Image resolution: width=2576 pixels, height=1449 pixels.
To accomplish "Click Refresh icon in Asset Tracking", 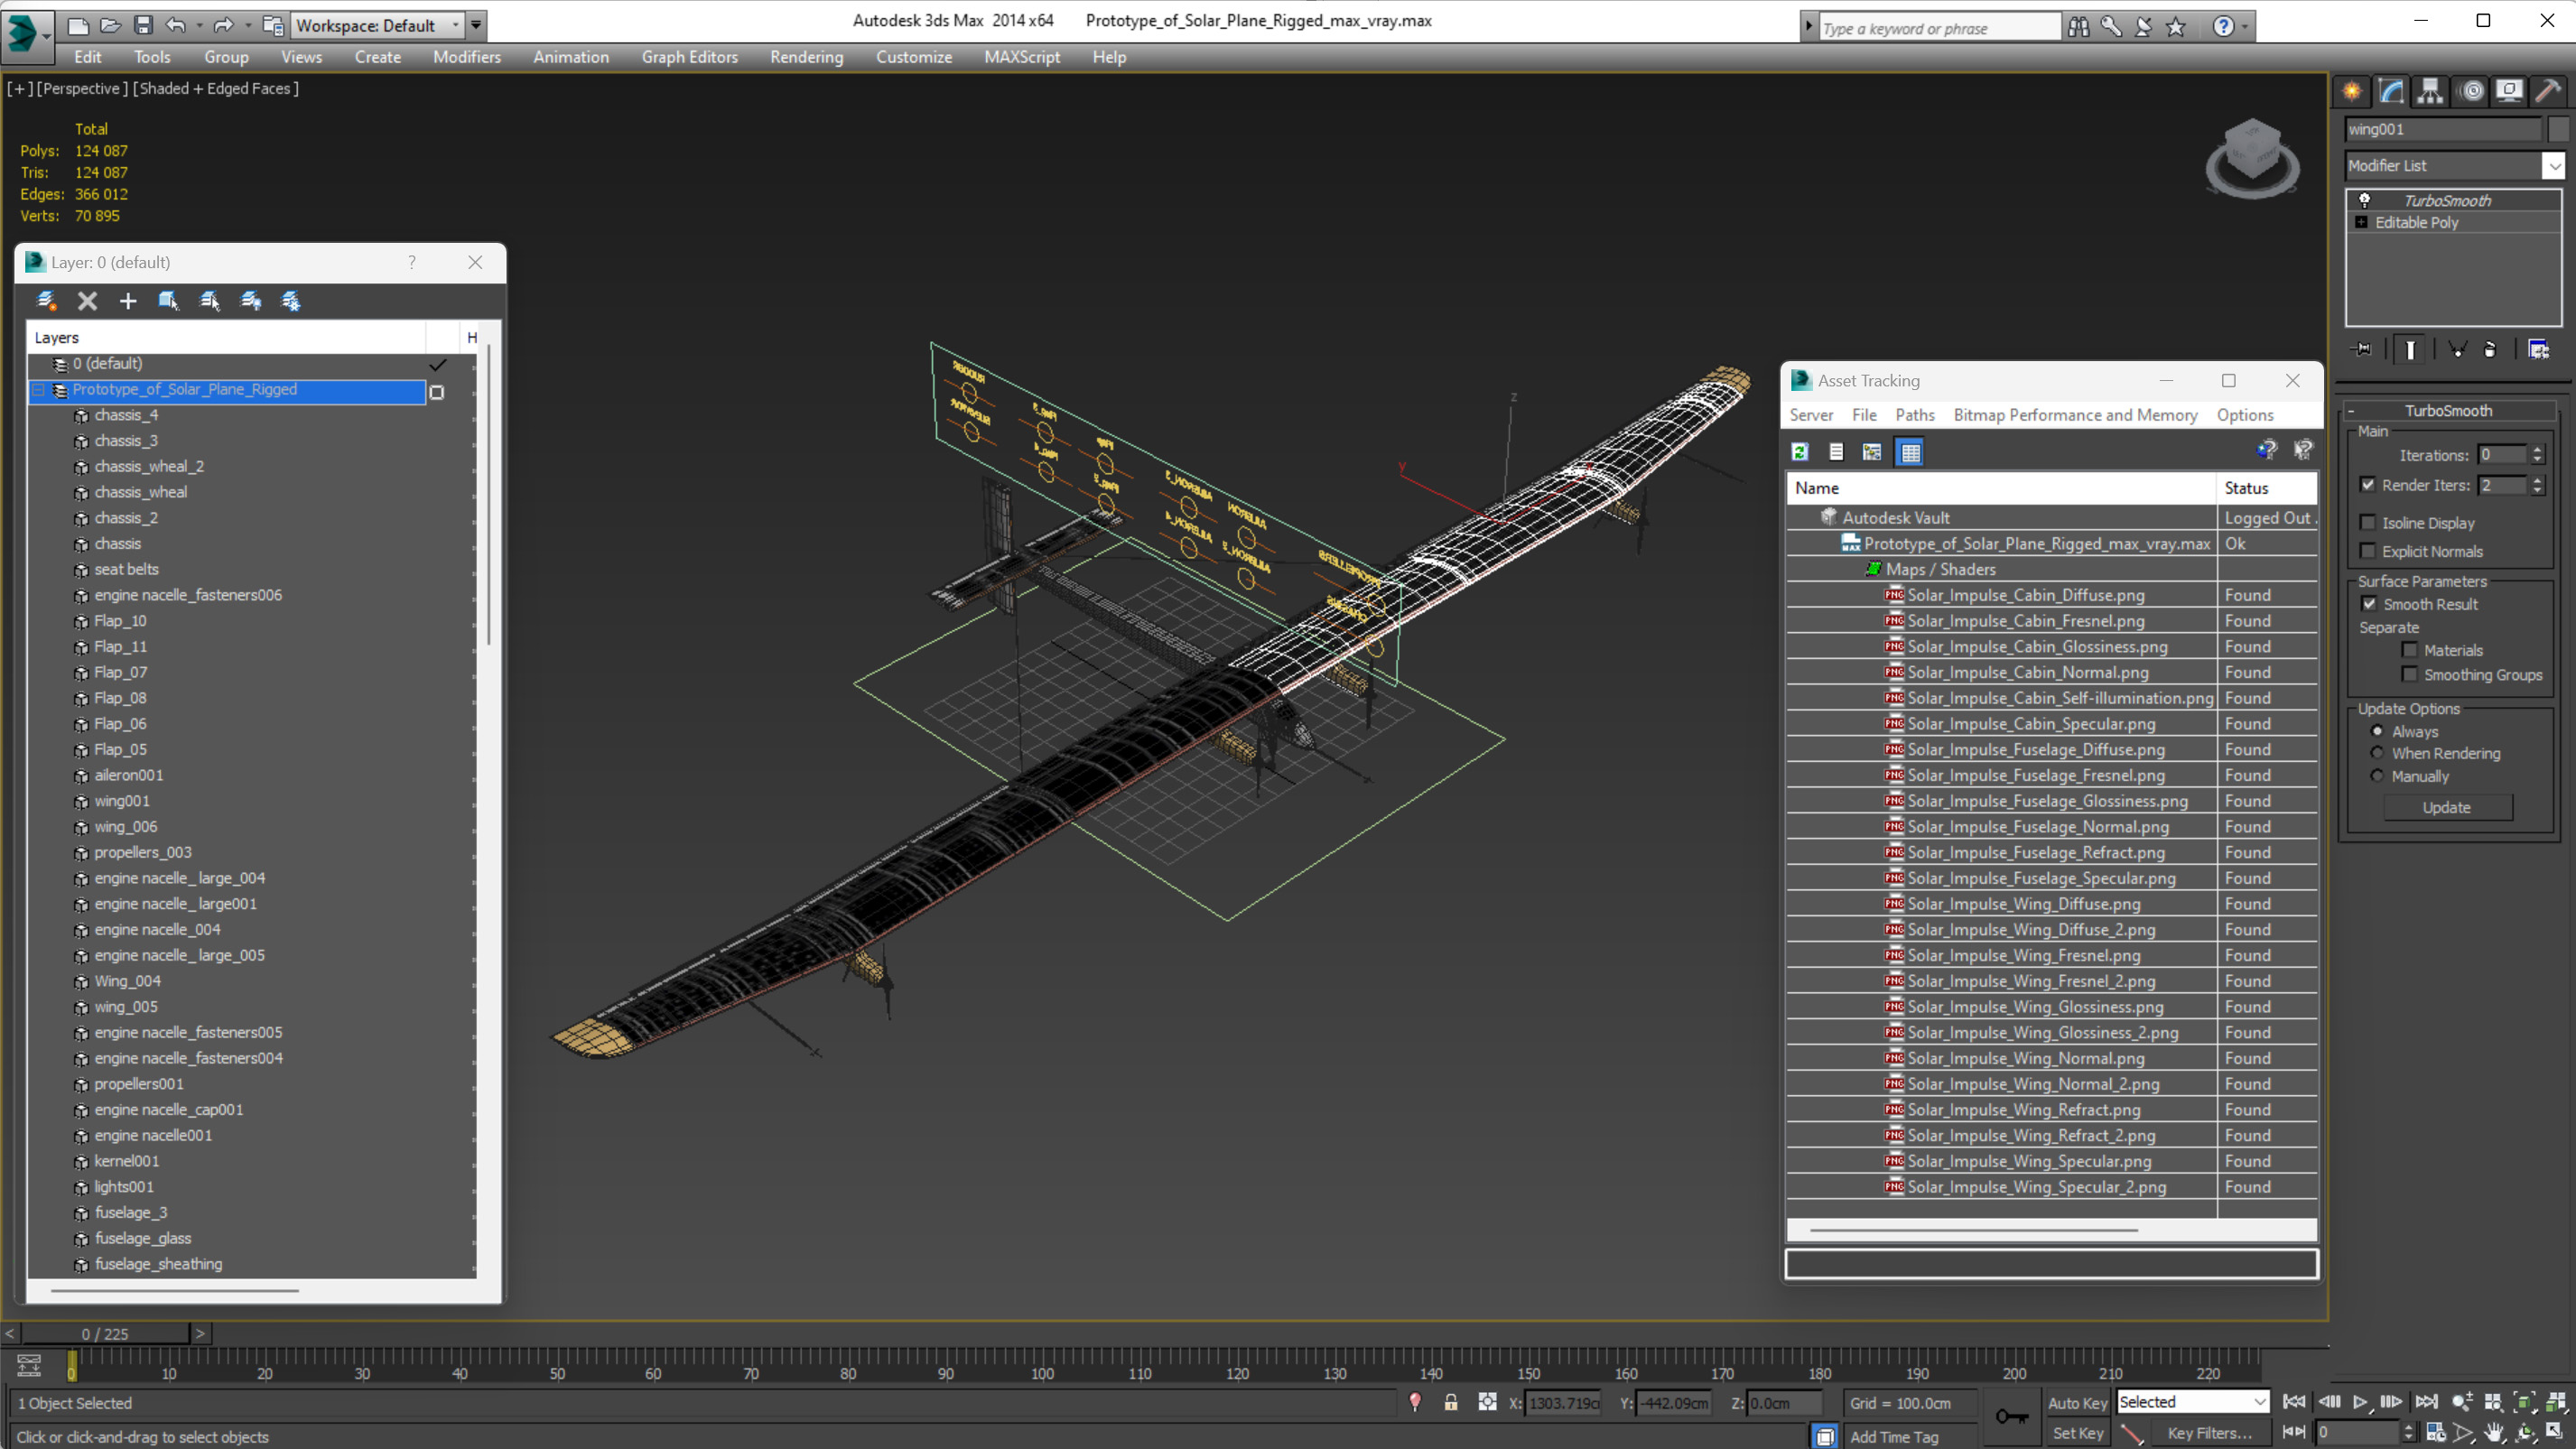I will (x=1800, y=452).
